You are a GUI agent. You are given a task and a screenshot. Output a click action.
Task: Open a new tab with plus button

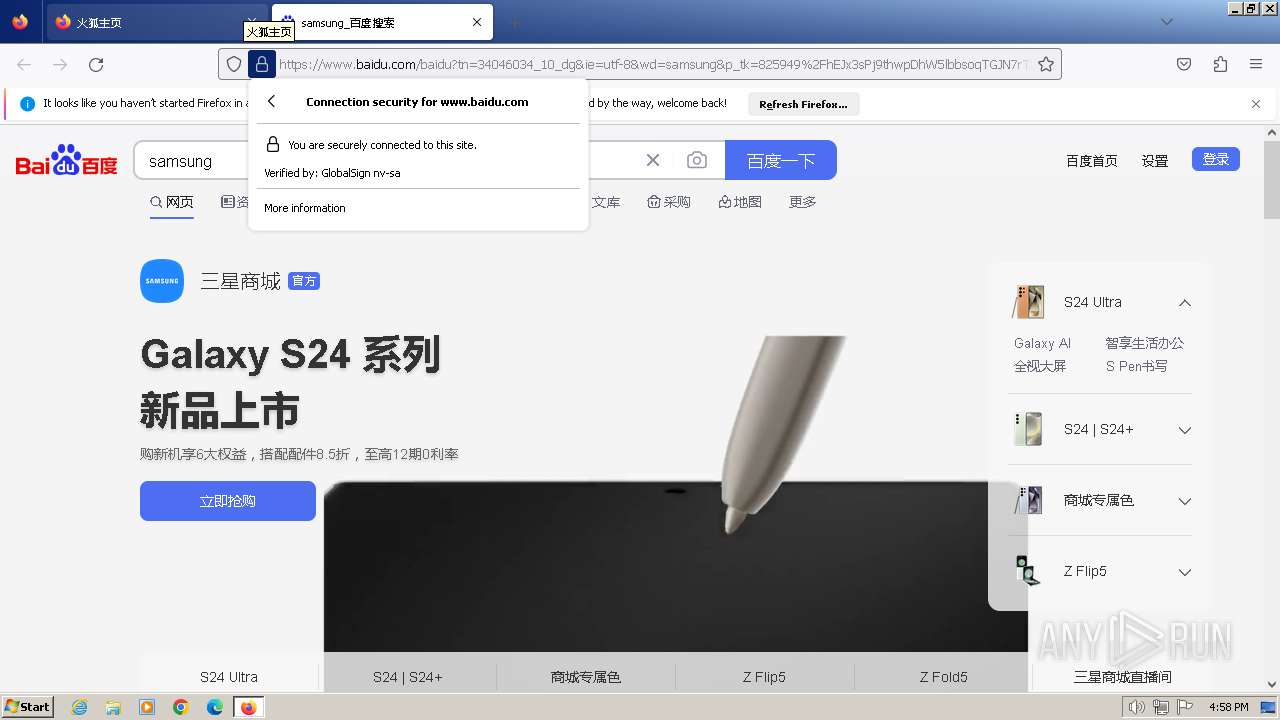click(x=514, y=22)
